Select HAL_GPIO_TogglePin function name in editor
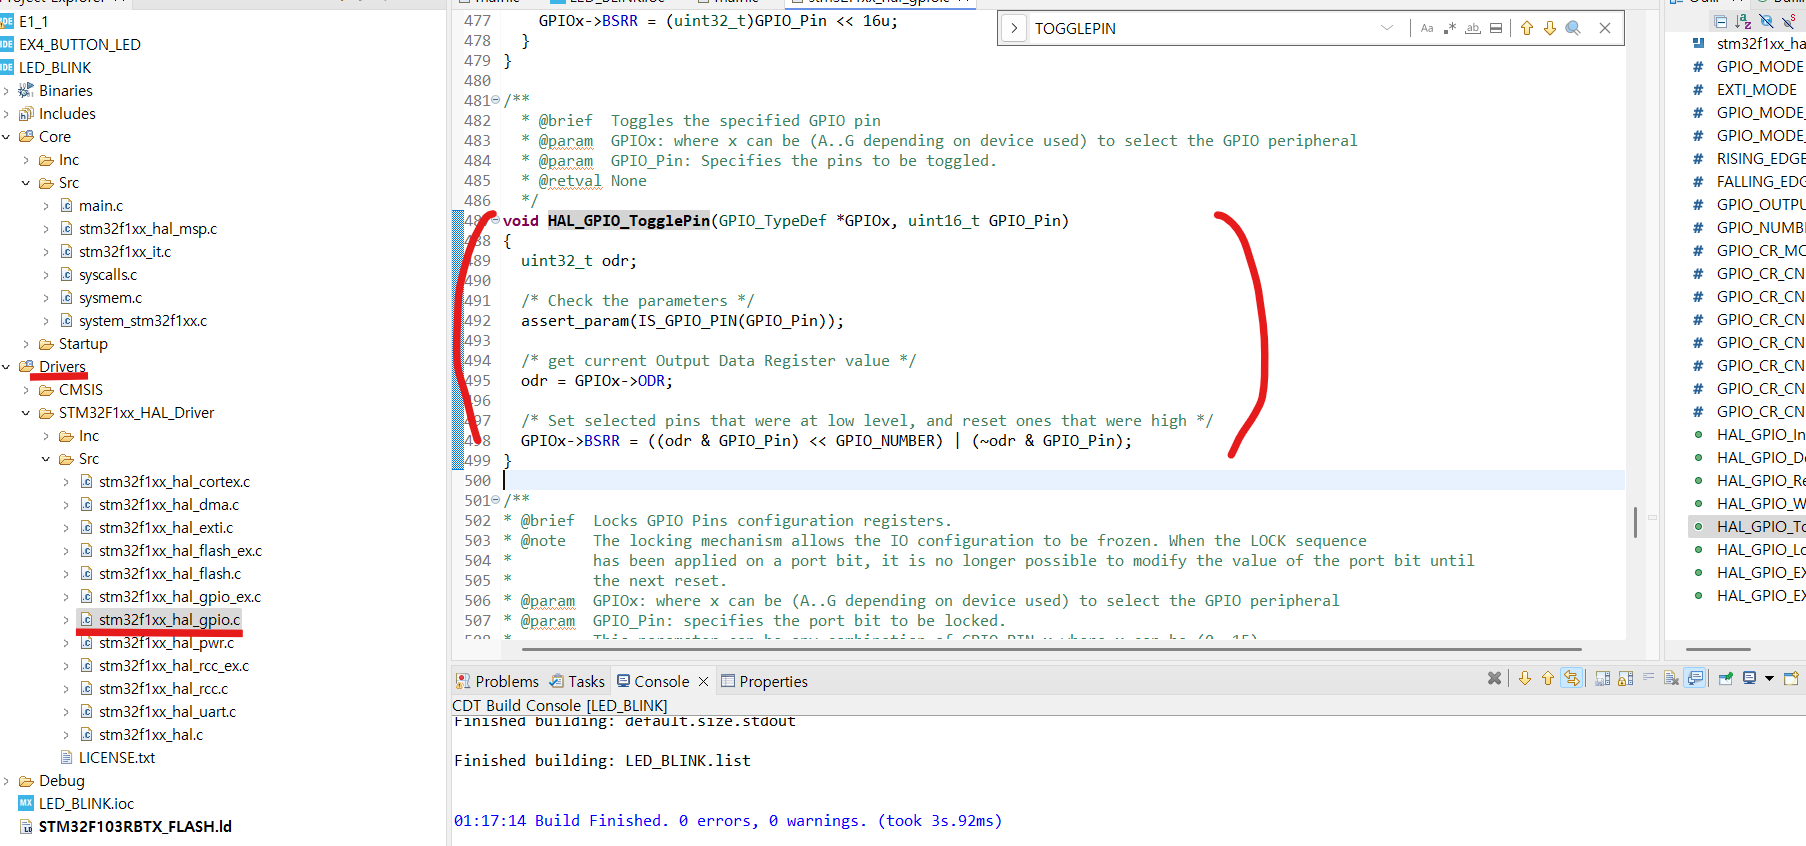The image size is (1806, 846). tap(628, 221)
